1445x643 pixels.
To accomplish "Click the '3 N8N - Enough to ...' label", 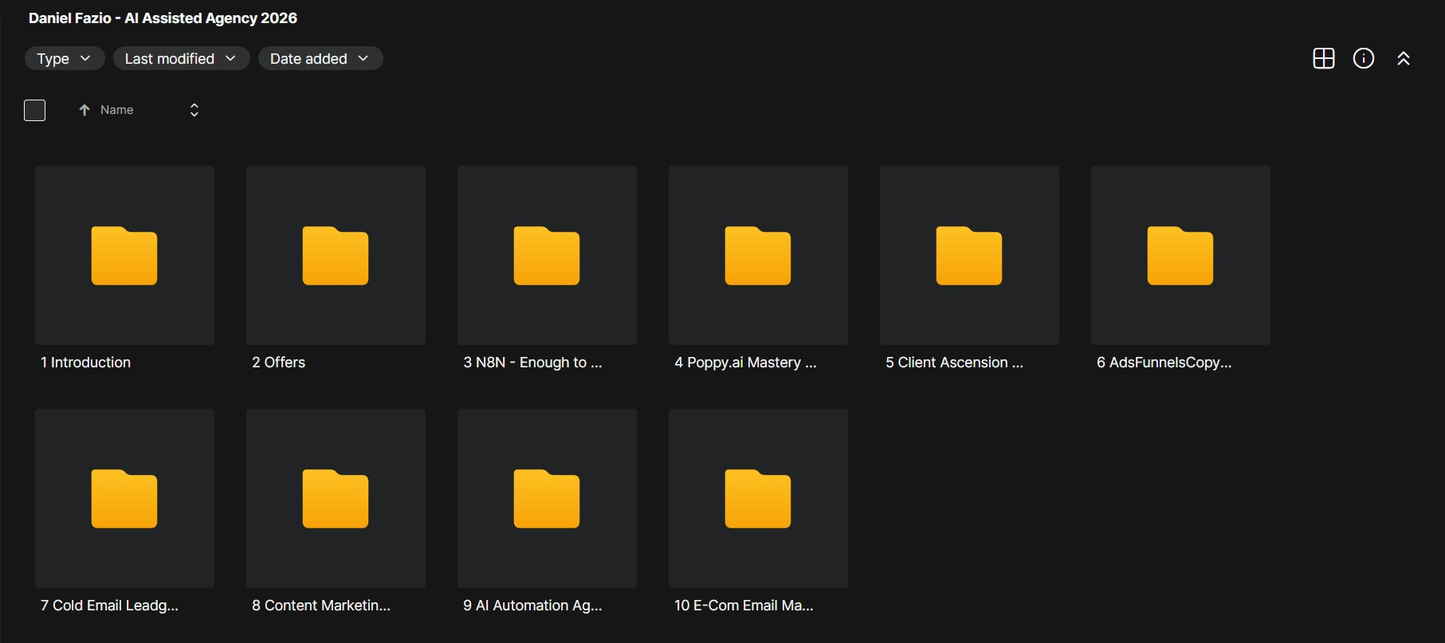I will coord(532,363).
